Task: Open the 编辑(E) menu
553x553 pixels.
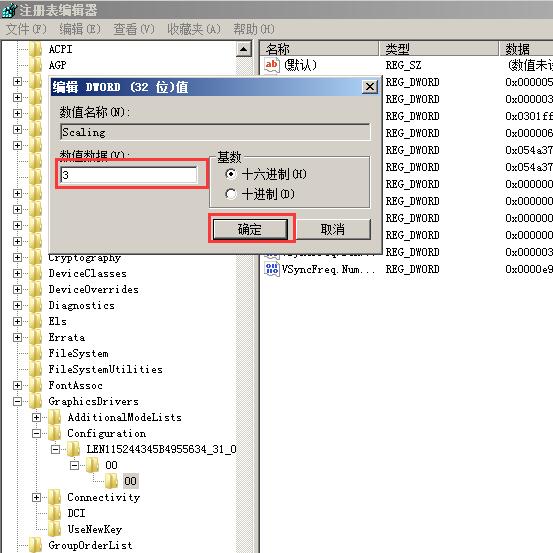Action: (80, 29)
